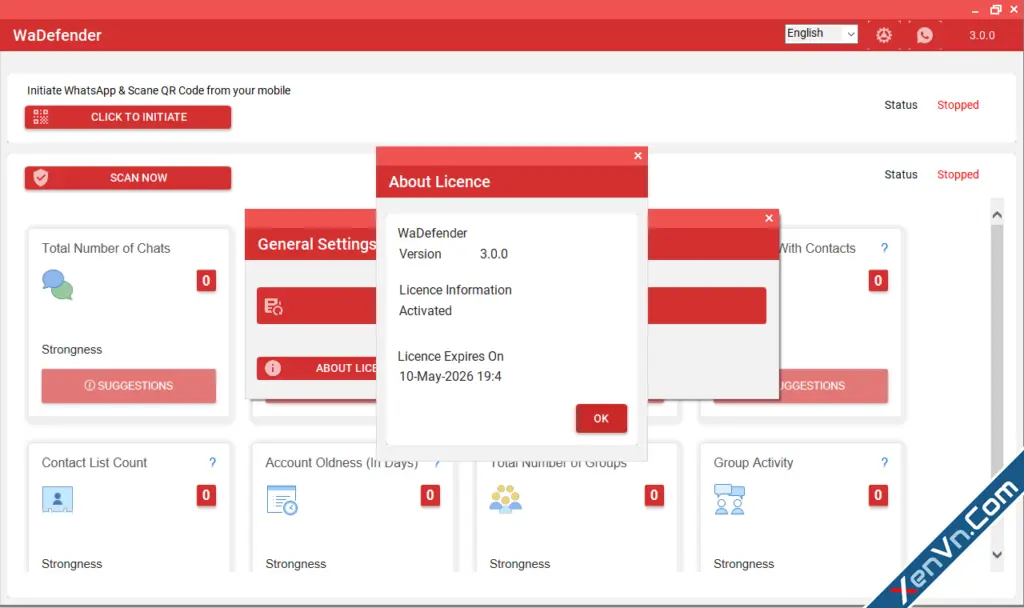Viewport: 1024px width, 608px height.
Task: Click the document search icon in General Settings
Action: pyautogui.click(x=273, y=306)
